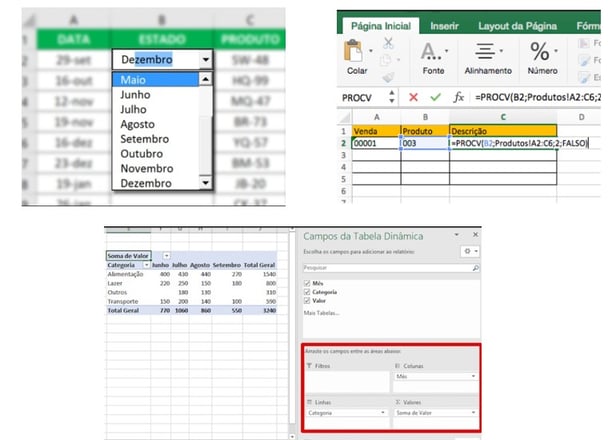Click the dropdown list scroll up arrow
This screenshot has height=440, width=612.
[205, 79]
